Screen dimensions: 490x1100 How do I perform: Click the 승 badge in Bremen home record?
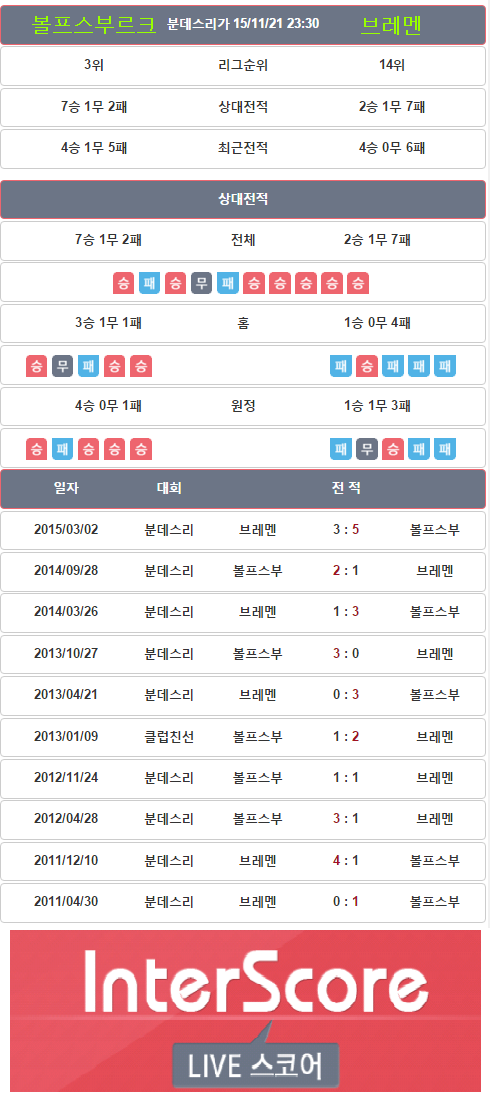367,366
